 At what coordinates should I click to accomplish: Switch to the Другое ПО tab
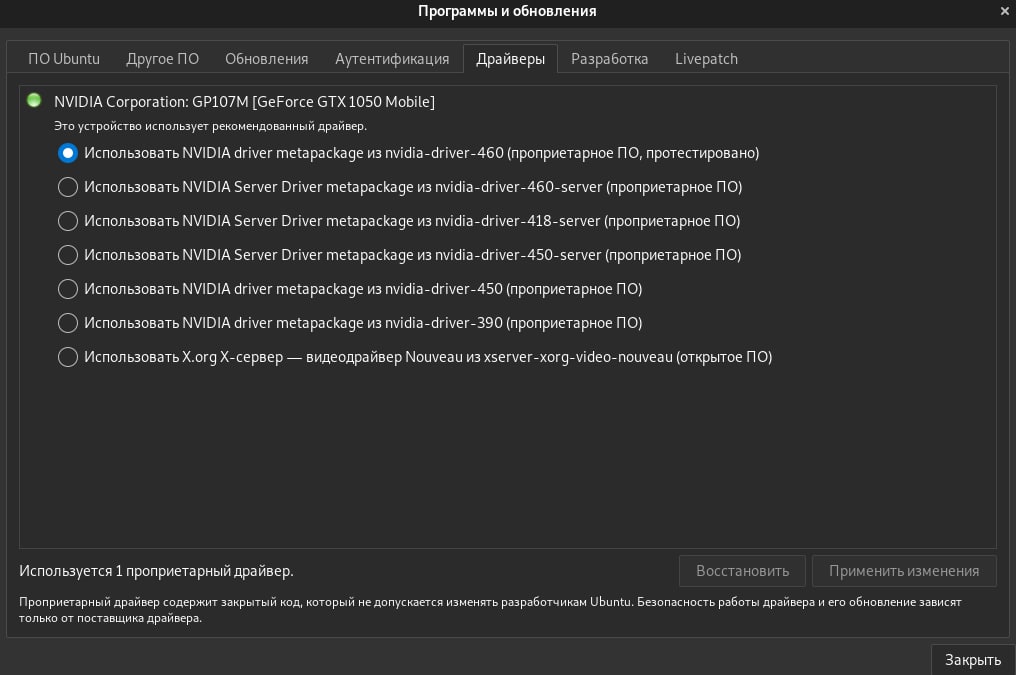point(163,59)
